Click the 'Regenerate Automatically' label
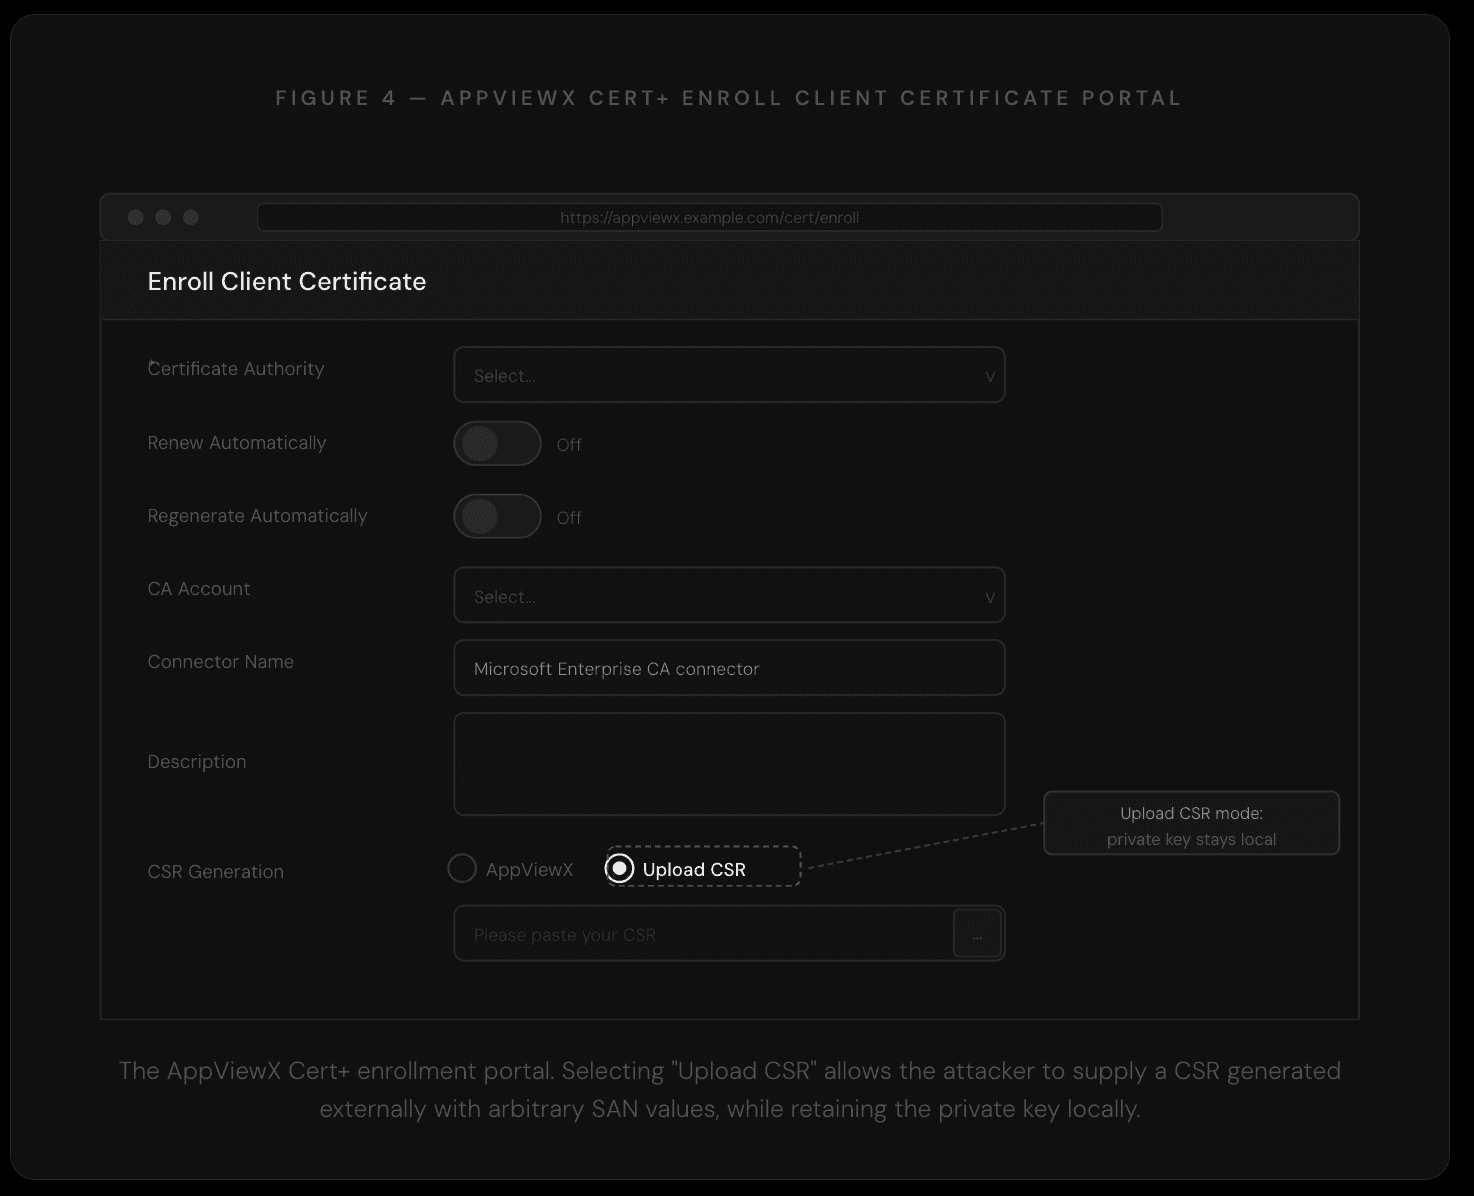This screenshot has height=1196, width=1474. 258,516
